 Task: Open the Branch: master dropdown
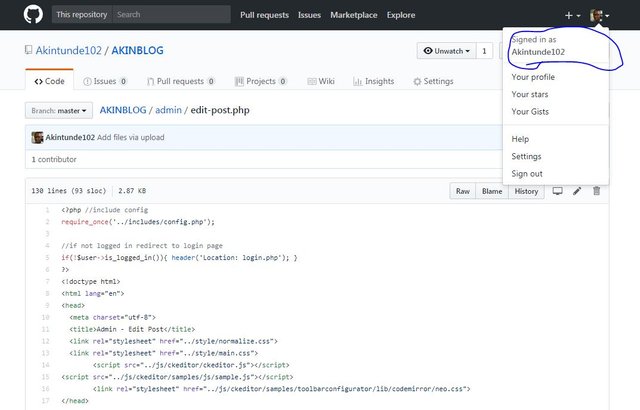(x=57, y=110)
